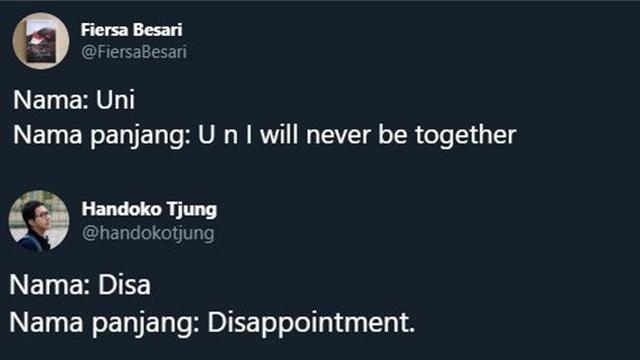This screenshot has height=360, width=640.
Task: Select the 'Nama: Disa' tweet line
Action: (x=80, y=284)
